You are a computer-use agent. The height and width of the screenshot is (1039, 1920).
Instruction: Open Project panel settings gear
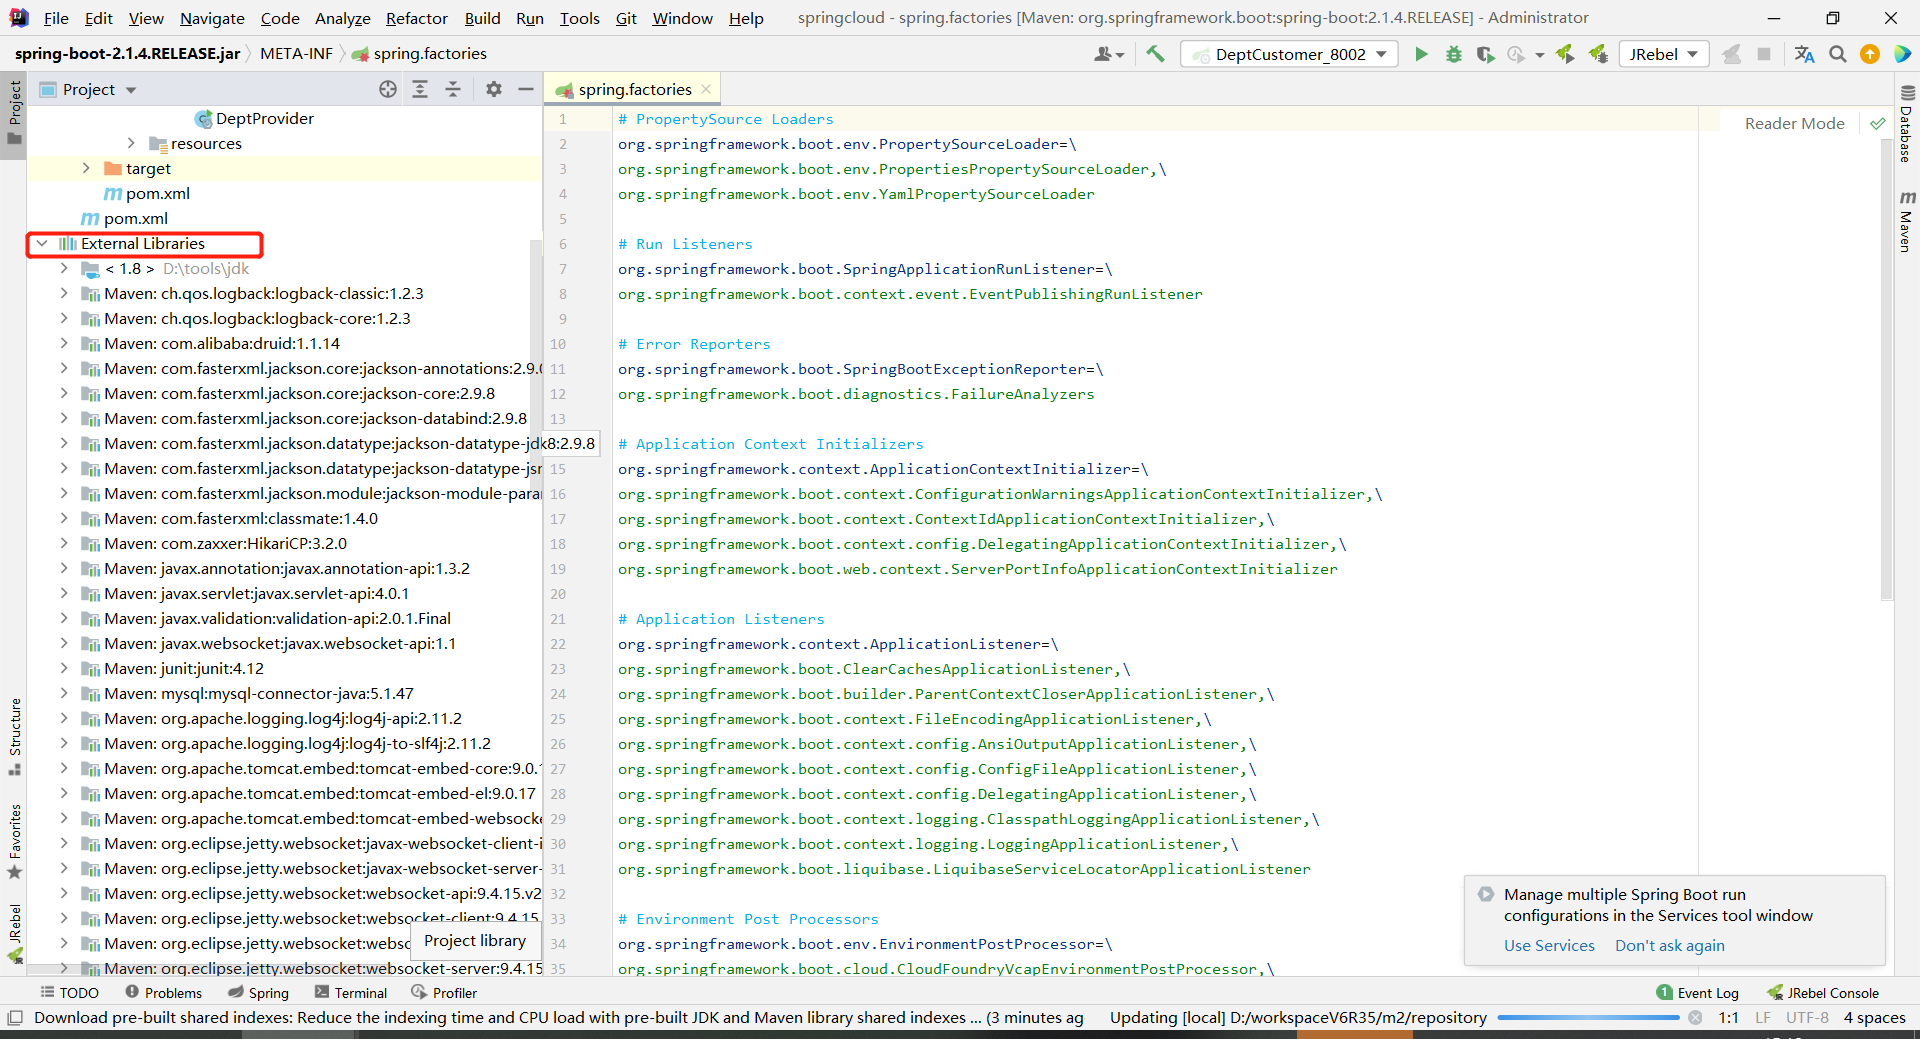click(493, 89)
